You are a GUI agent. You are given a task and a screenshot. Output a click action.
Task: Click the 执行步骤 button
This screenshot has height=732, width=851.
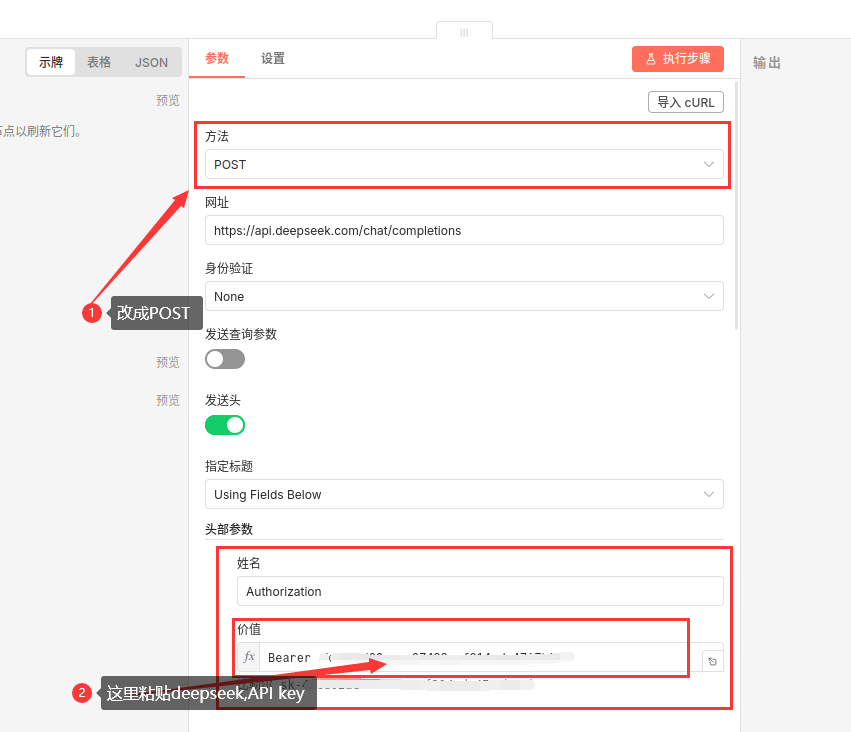coord(677,59)
